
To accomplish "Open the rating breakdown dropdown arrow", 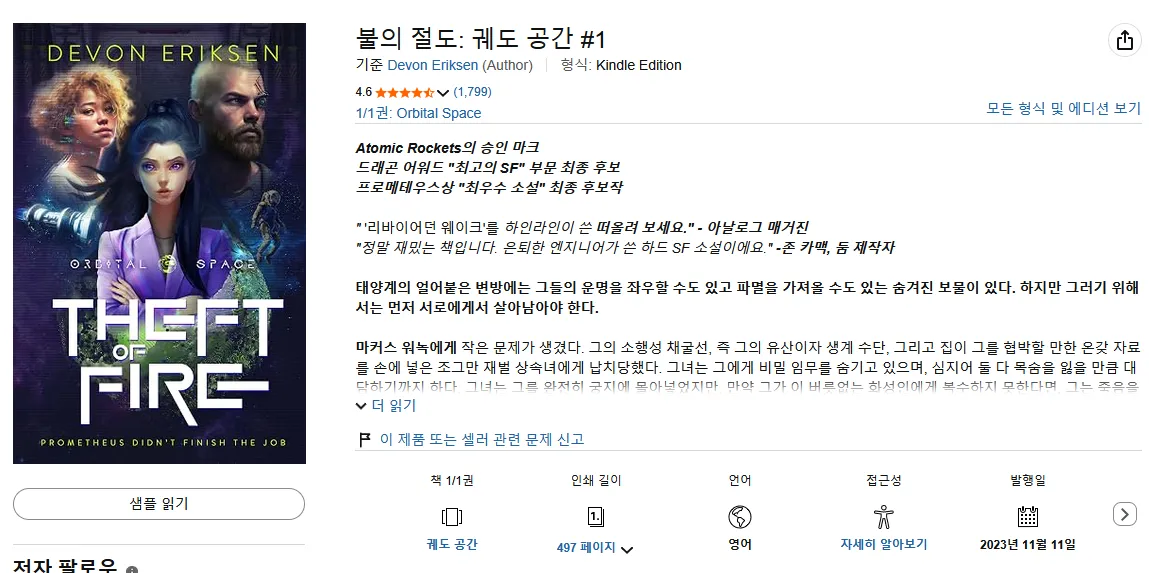I will pyautogui.click(x=443, y=93).
